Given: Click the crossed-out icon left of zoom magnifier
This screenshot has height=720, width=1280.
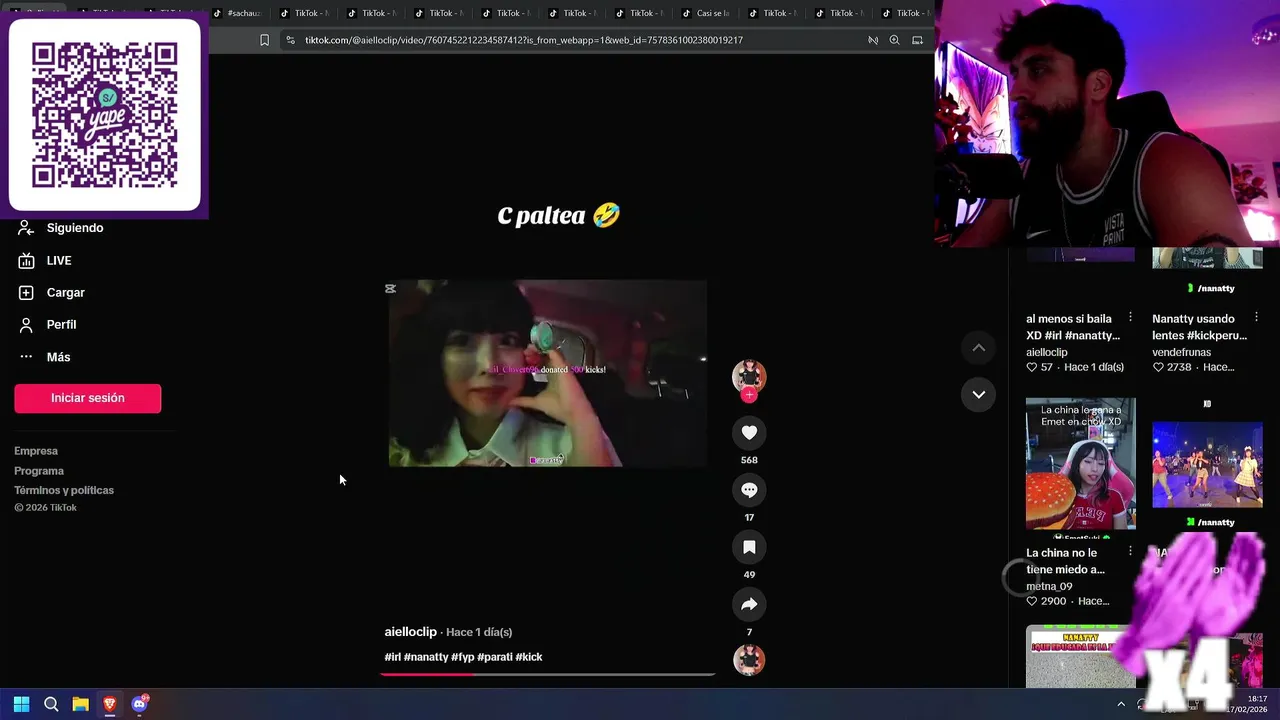Looking at the screenshot, I should tap(872, 40).
